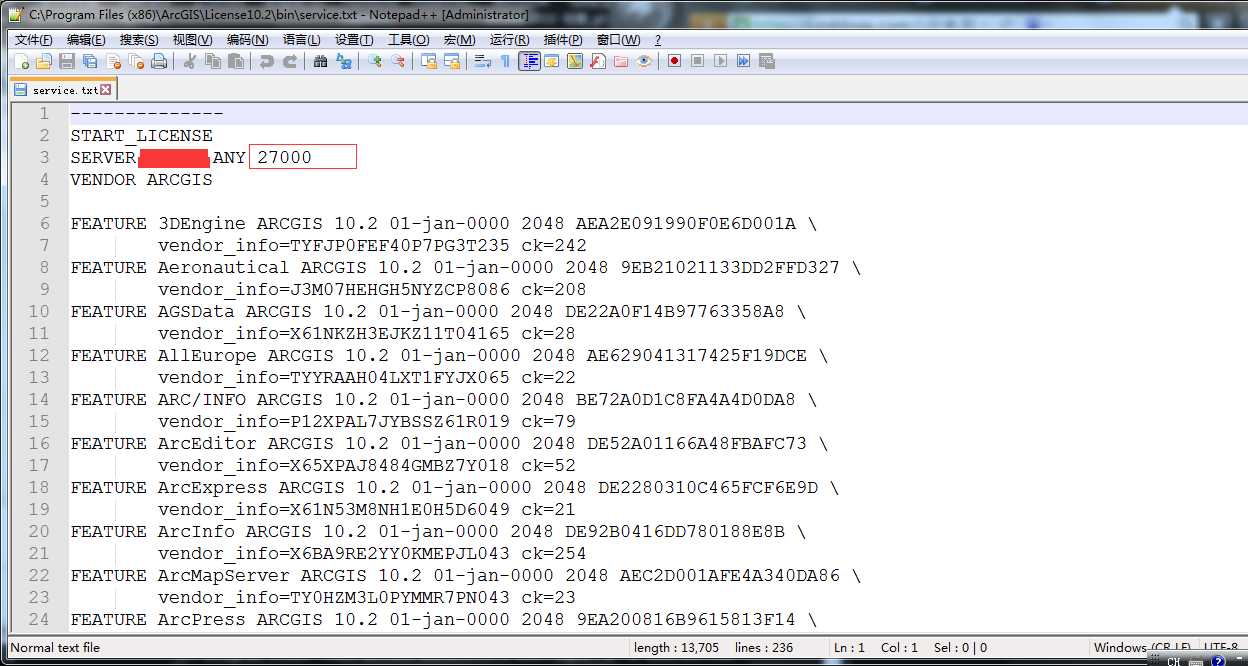Toggle synchronized horizontal scrolling icon

[x=451, y=61]
